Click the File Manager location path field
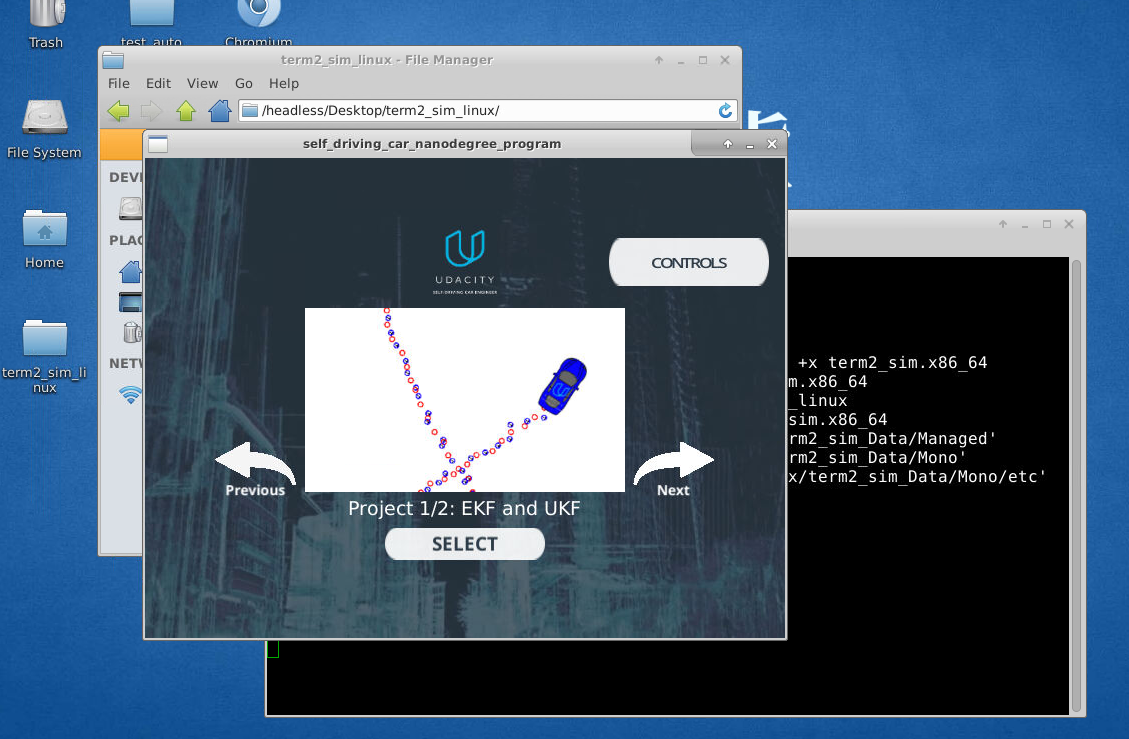This screenshot has width=1129, height=739. (487, 110)
